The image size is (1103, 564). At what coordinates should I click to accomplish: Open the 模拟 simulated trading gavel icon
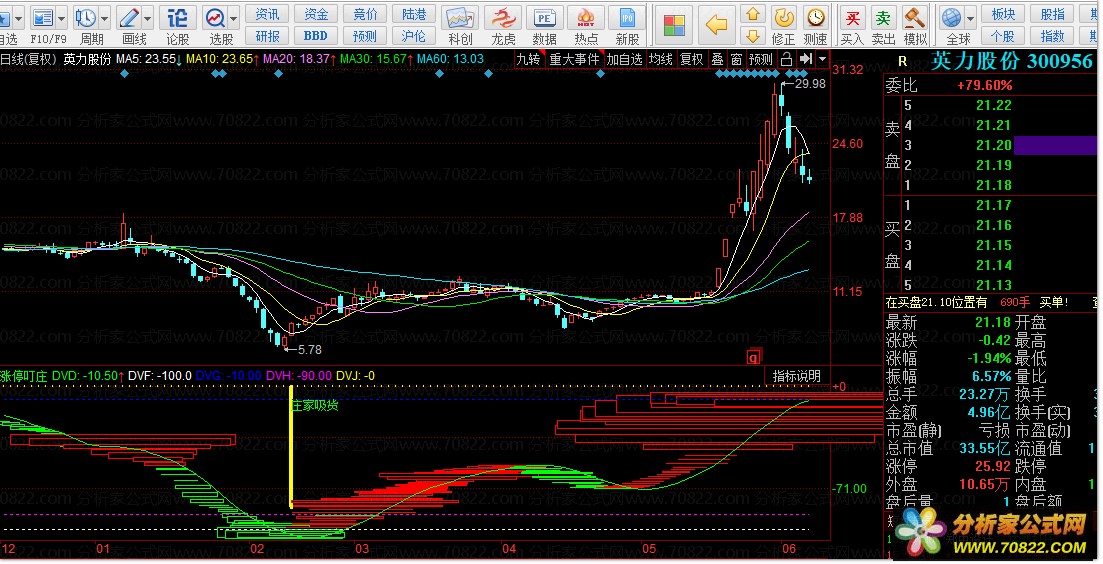point(914,18)
